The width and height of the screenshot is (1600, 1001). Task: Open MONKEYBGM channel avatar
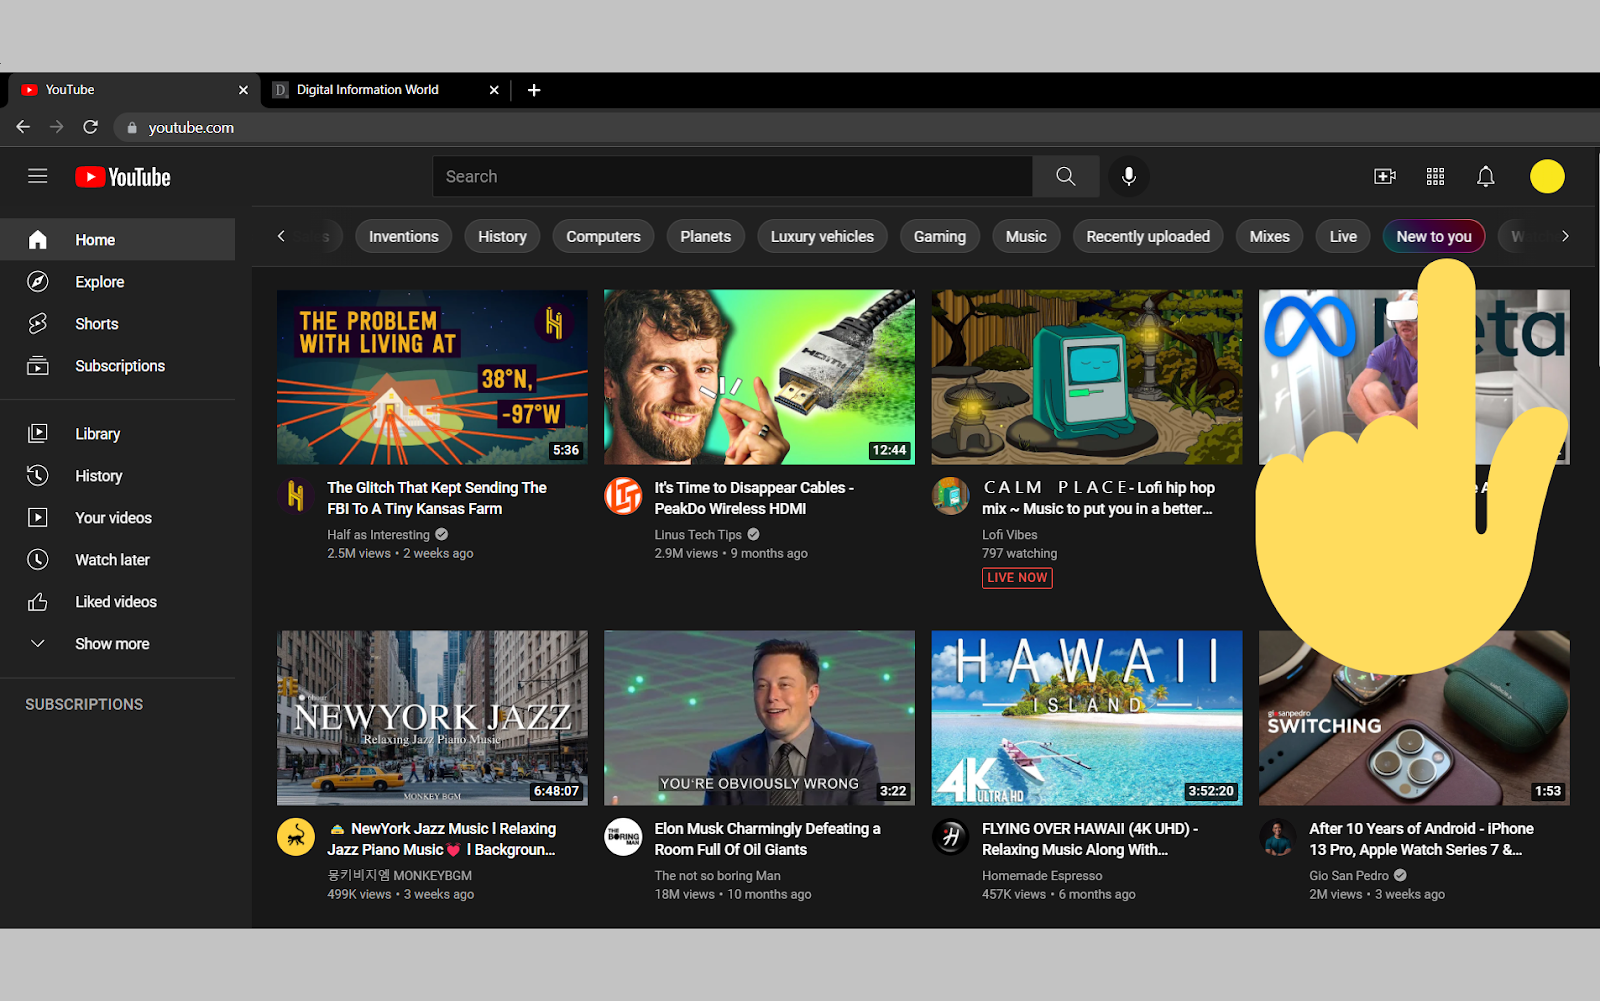point(296,837)
